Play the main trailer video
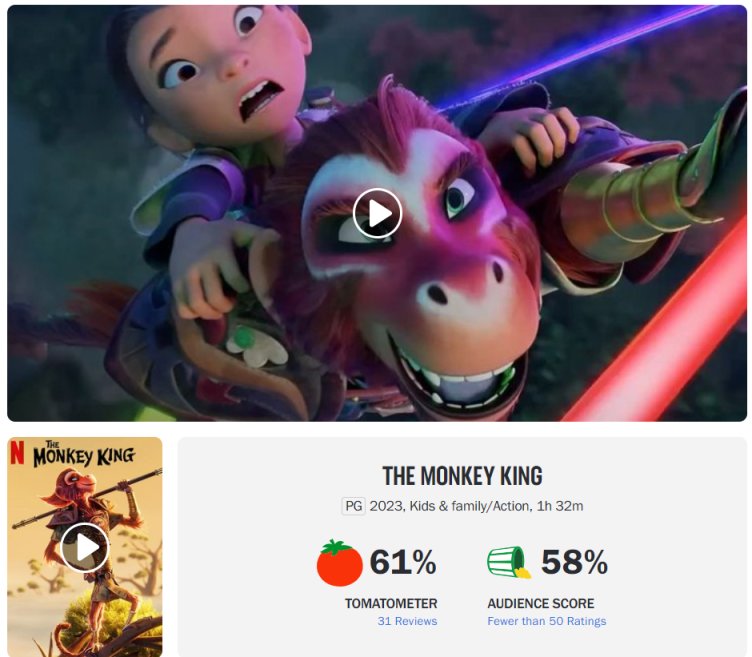The width and height of the screenshot is (752, 657). [x=377, y=213]
